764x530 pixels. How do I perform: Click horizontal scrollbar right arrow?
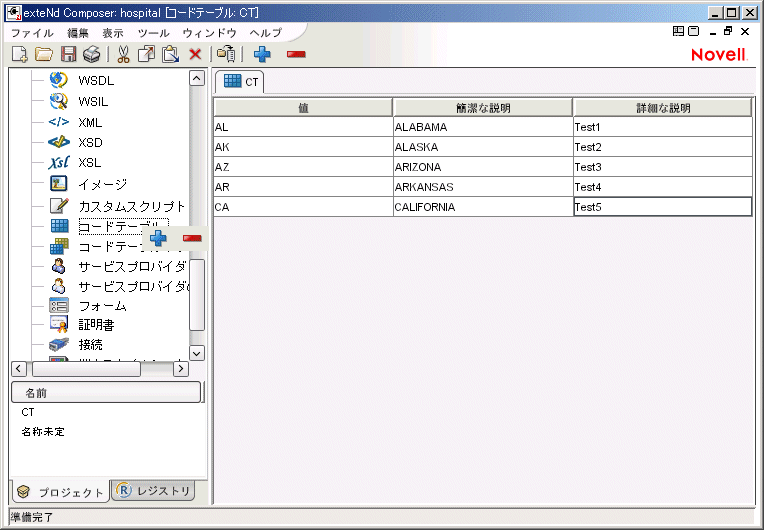pos(181,369)
